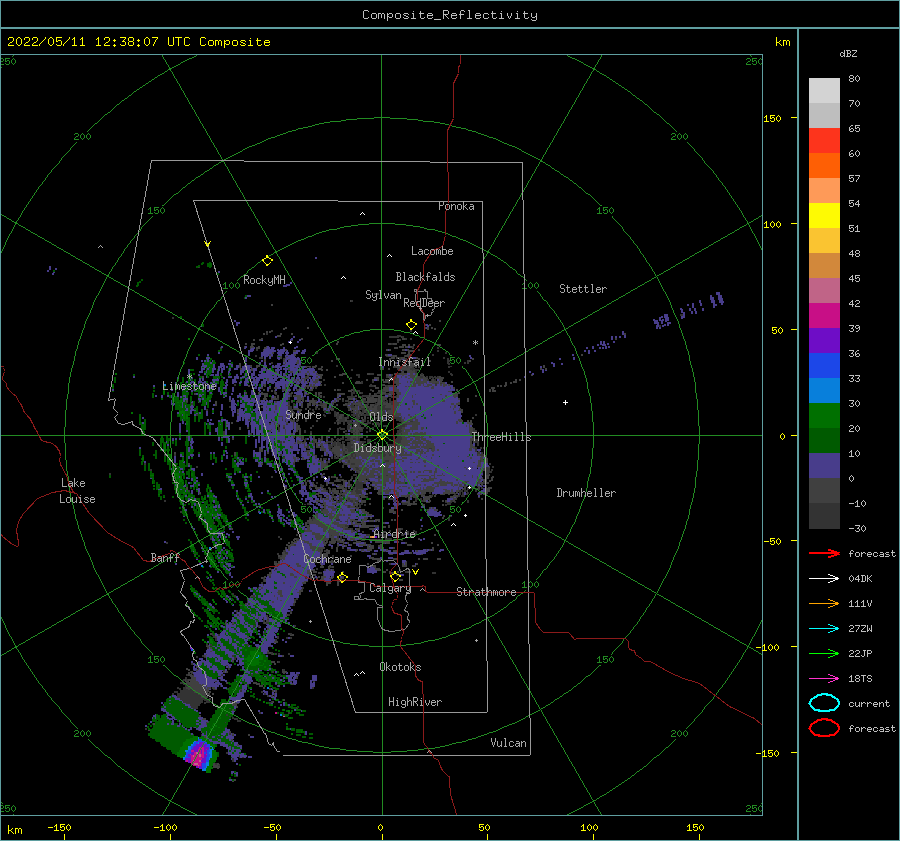The image size is (900, 841).
Task: Click the Lake Louise label
Action: coord(77,491)
